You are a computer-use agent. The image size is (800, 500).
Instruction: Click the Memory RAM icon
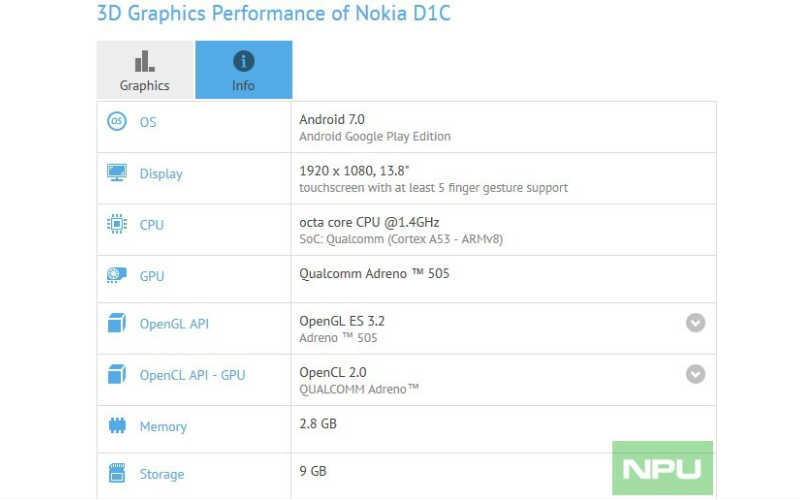click(117, 426)
